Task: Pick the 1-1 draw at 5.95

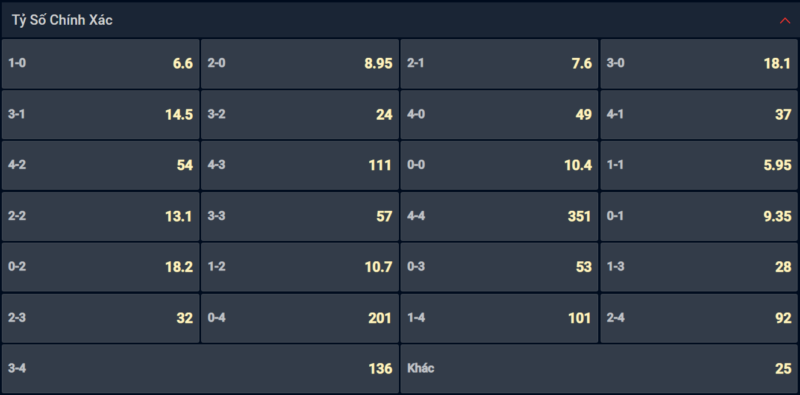Action: 699,165
